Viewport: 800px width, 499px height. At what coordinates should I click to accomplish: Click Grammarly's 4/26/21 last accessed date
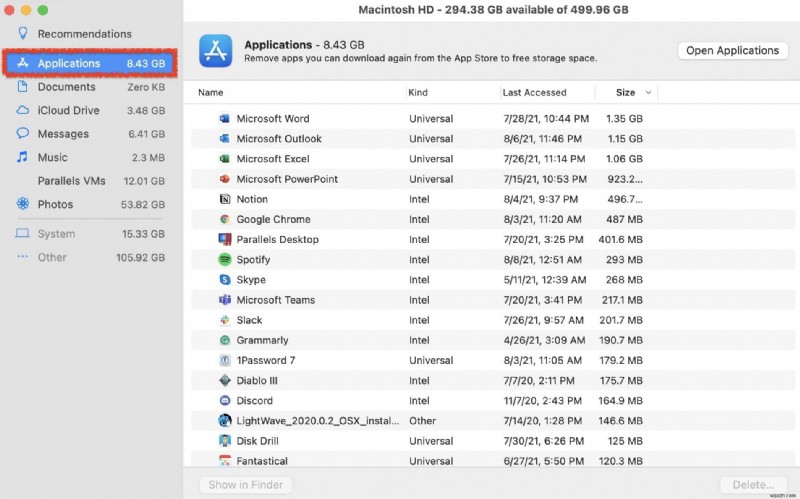[544, 340]
